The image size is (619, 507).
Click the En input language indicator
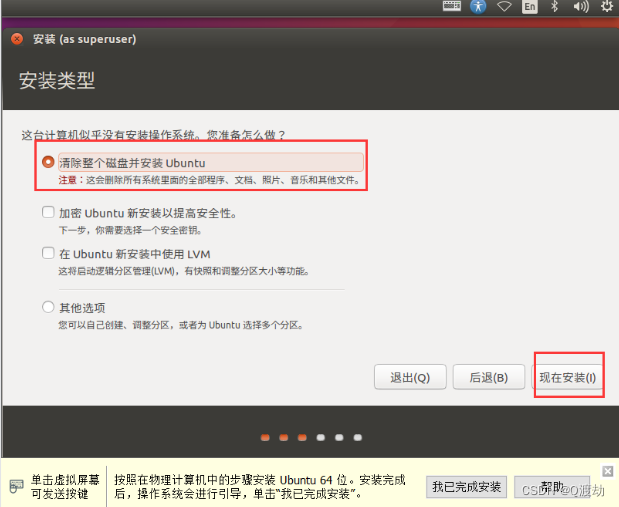pos(530,7)
